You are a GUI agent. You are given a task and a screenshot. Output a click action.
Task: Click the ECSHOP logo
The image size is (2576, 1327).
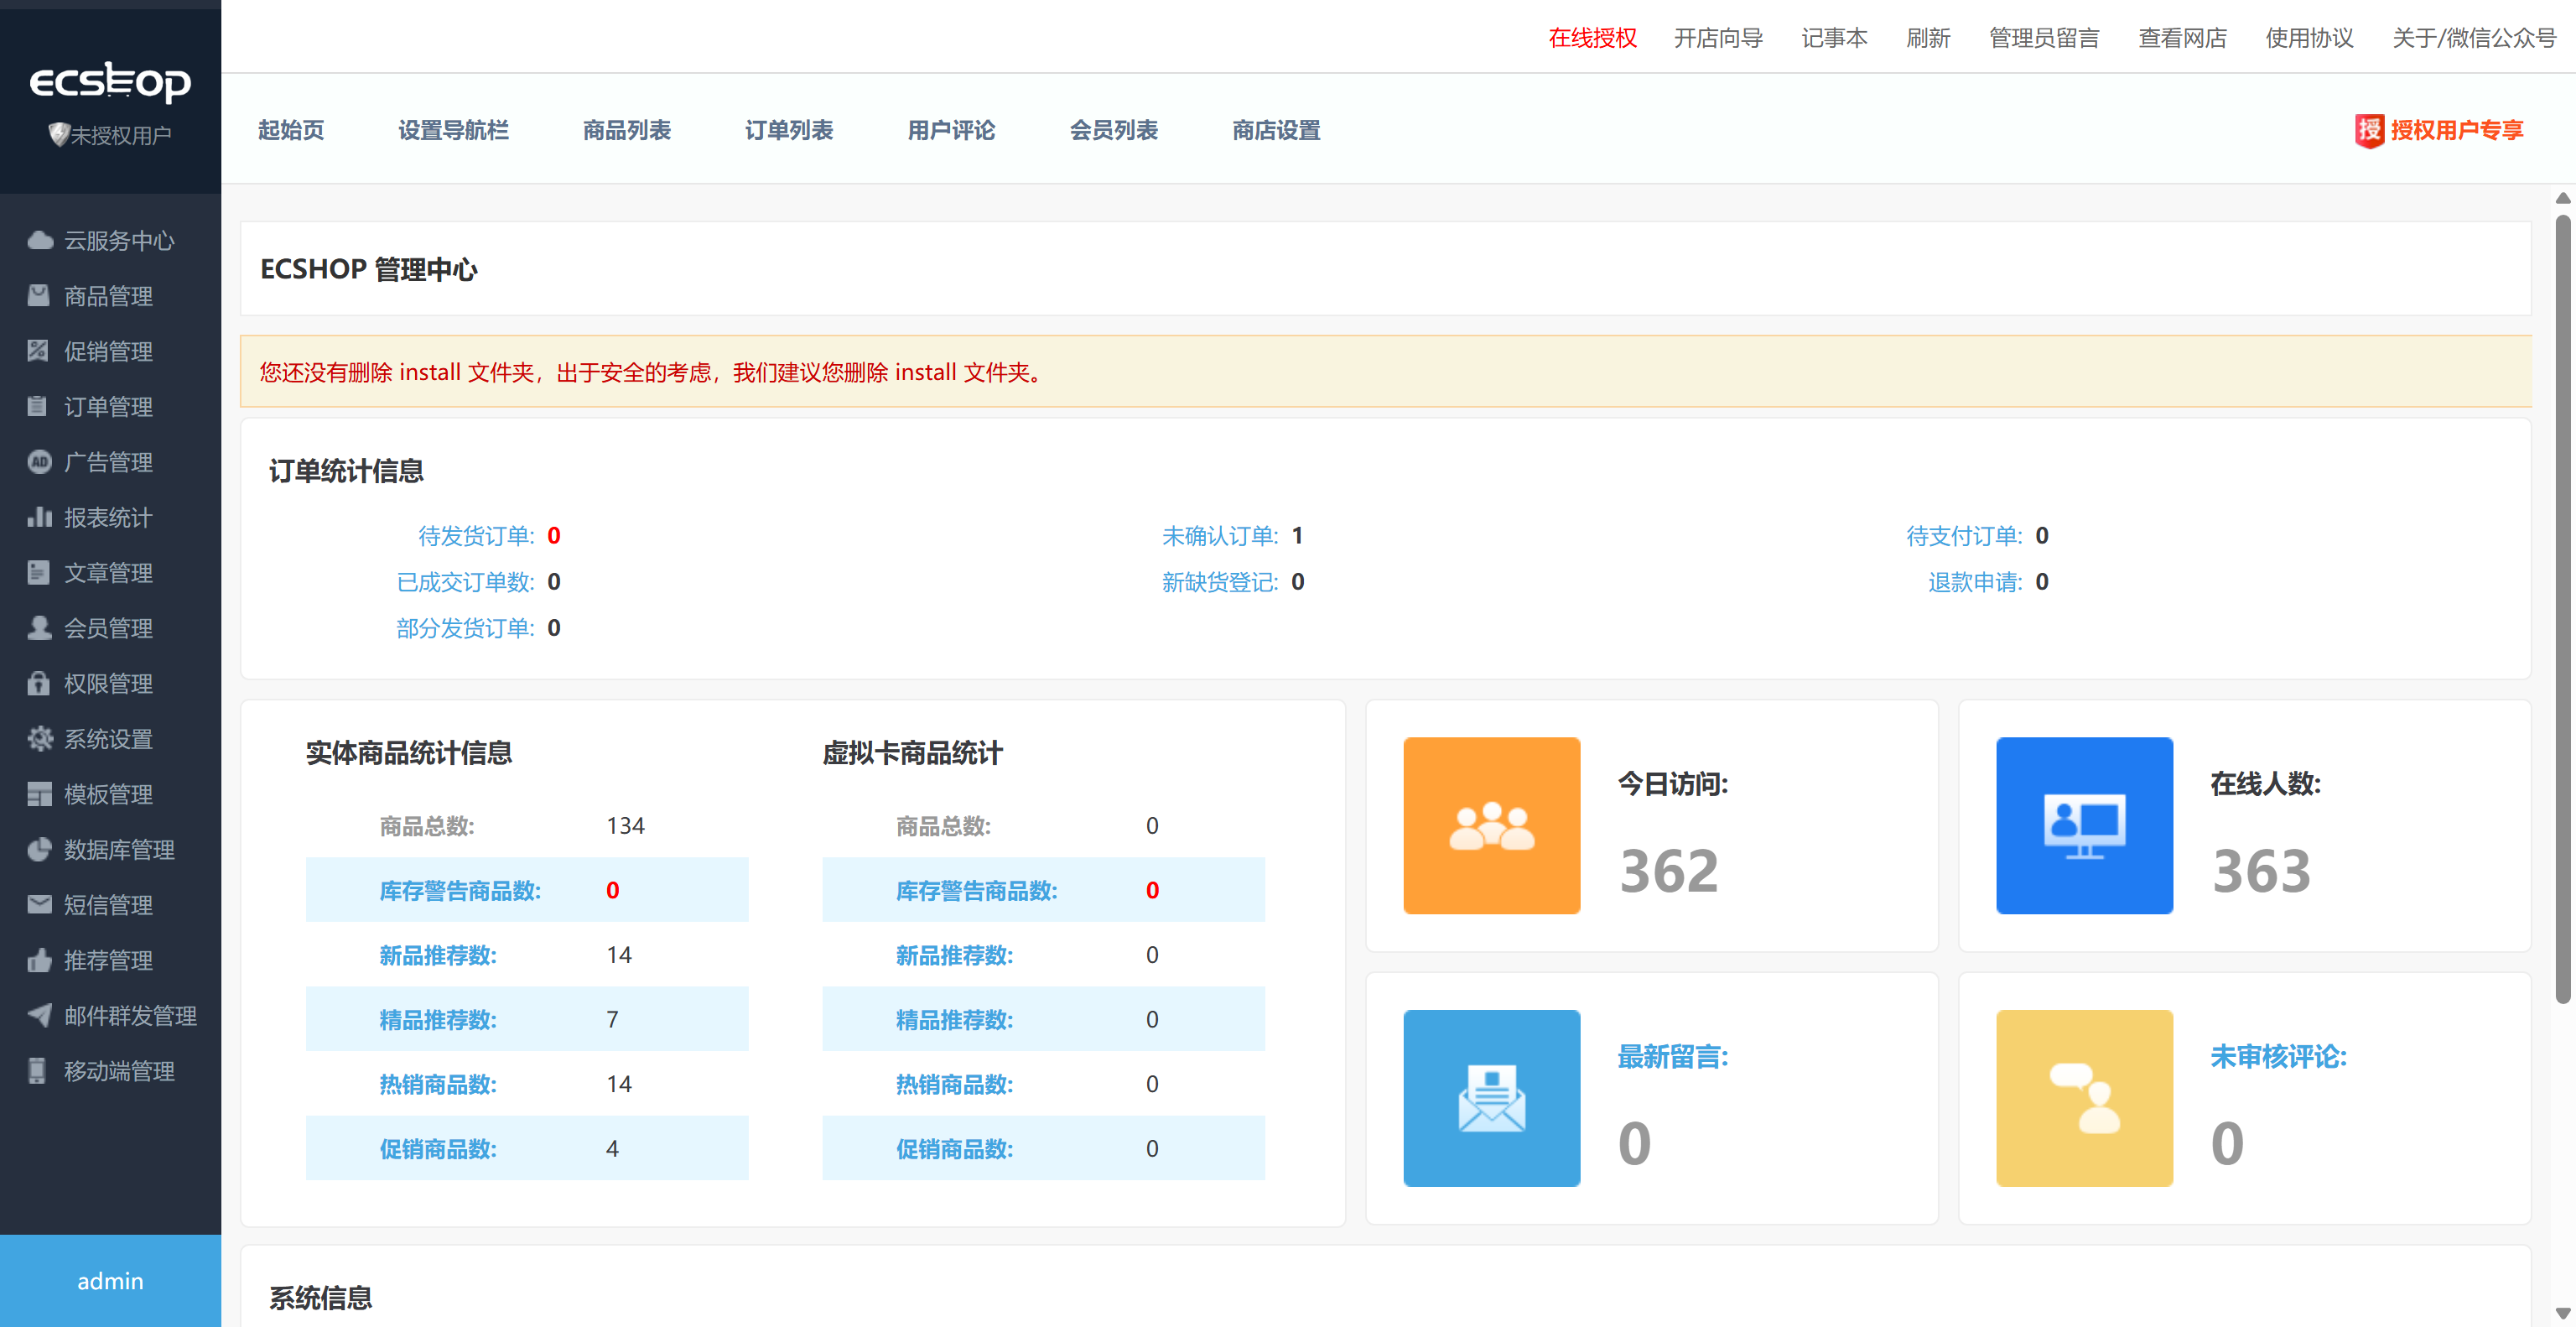pyautogui.click(x=110, y=83)
